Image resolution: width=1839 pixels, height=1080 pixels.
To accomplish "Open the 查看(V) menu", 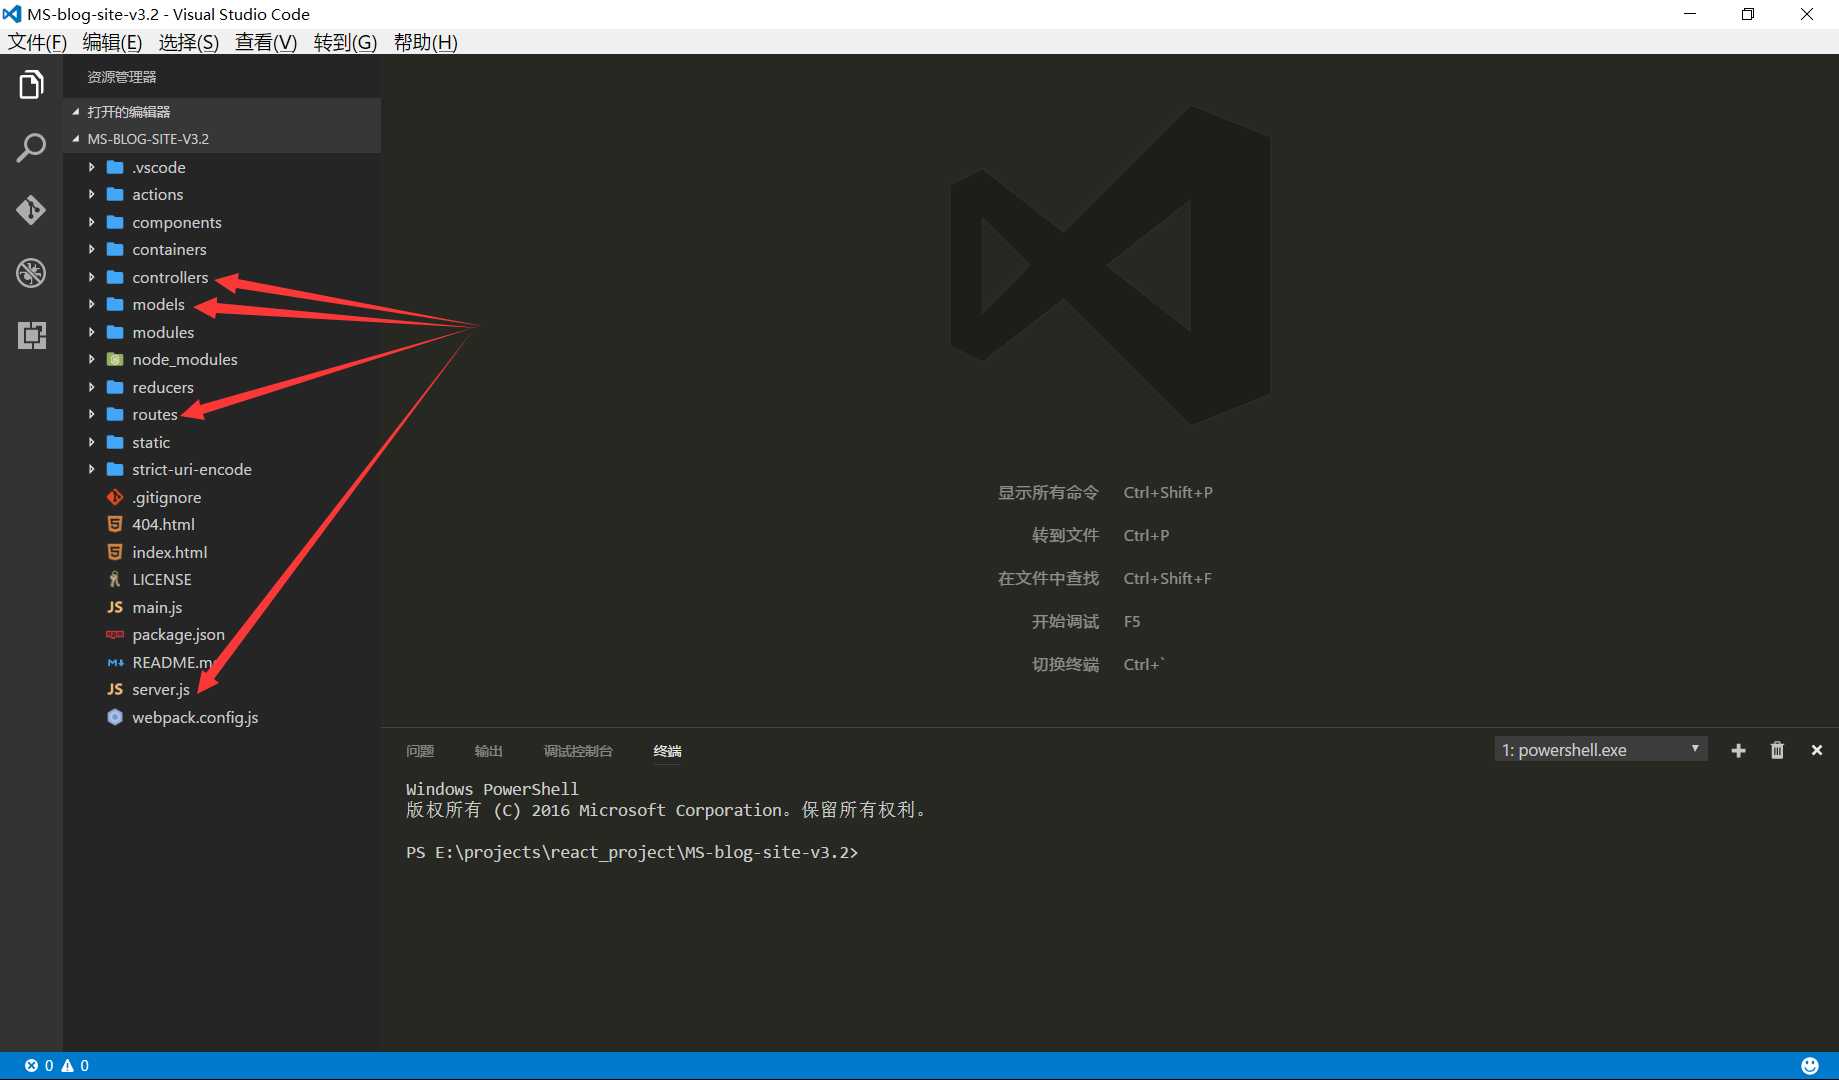I will [x=266, y=42].
